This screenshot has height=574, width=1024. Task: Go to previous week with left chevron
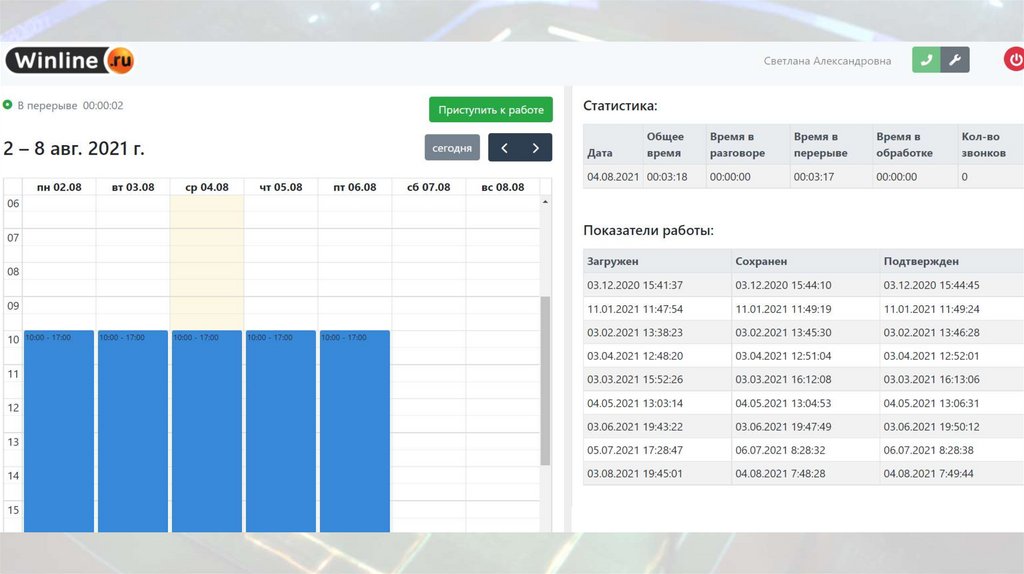(504, 148)
